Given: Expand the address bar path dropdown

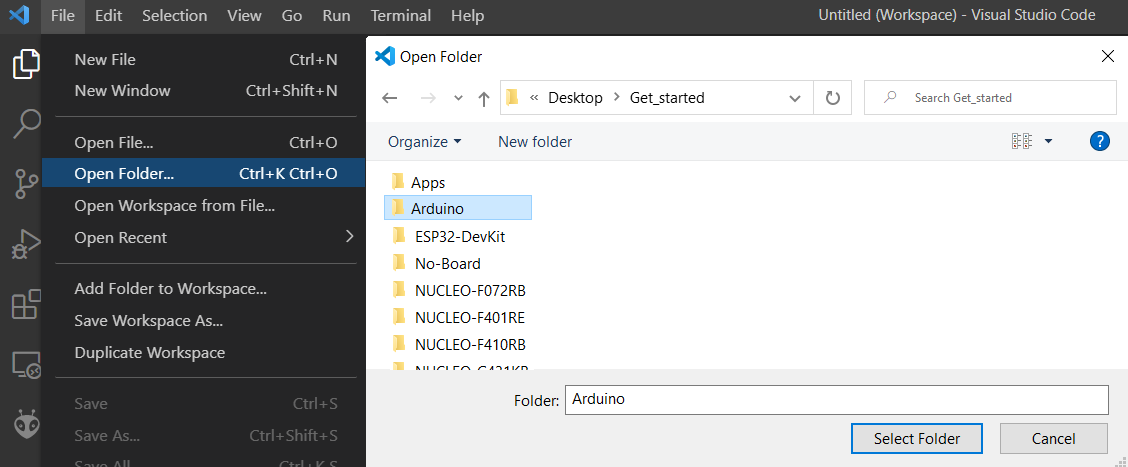Looking at the screenshot, I should point(795,98).
